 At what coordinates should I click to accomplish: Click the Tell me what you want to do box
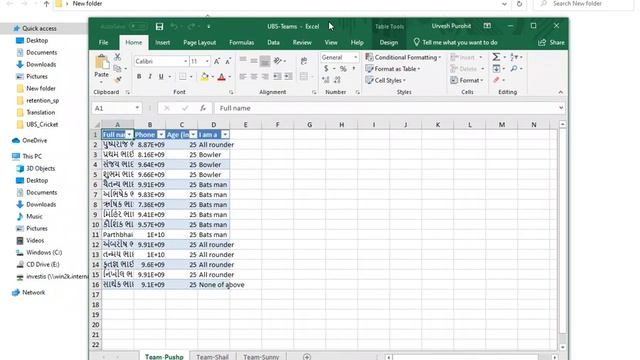point(456,42)
